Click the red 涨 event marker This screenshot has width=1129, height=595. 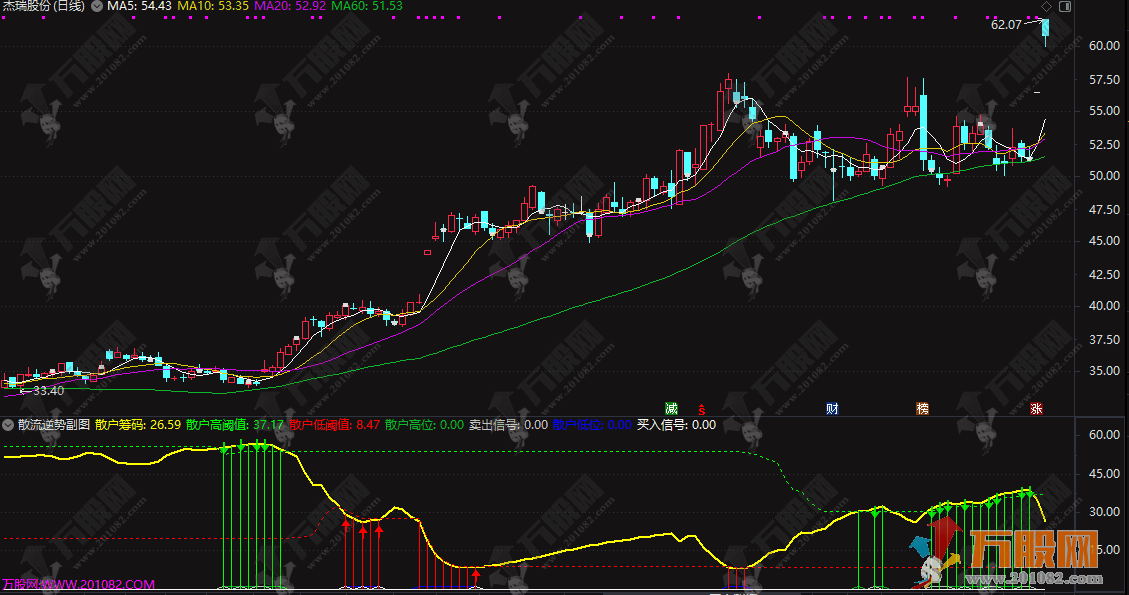[x=1037, y=408]
